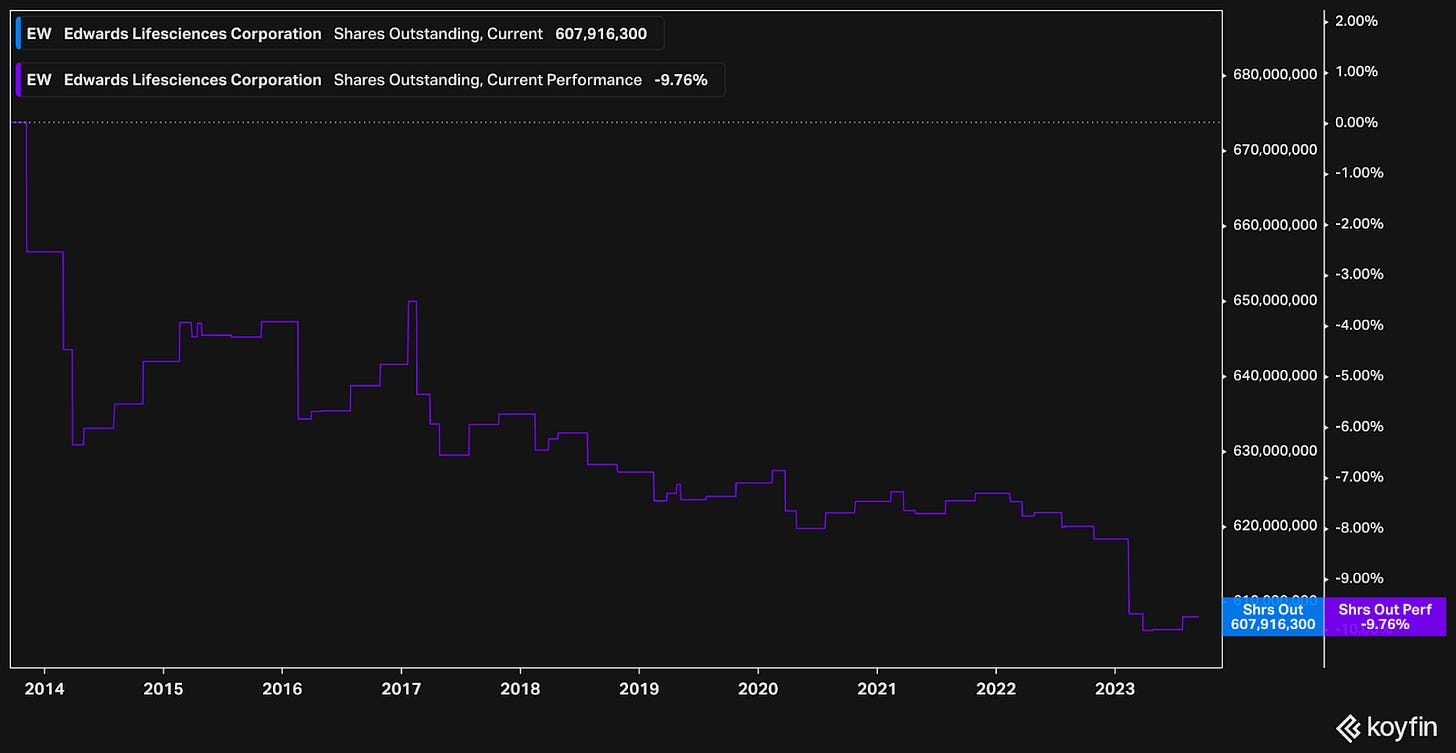Click the 1.00% percentage axis label
This screenshot has height=753, width=1456.
1358,72
